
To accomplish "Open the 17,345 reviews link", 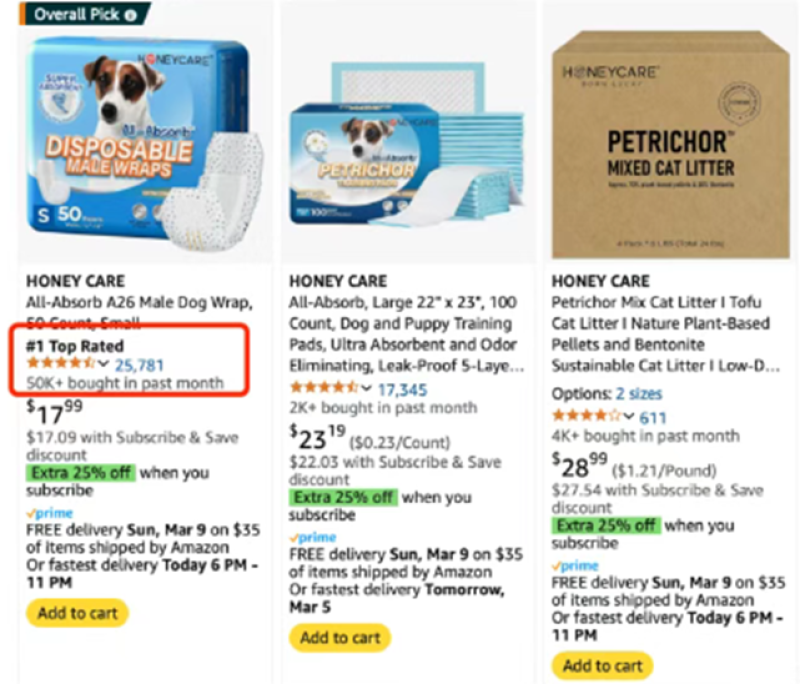I will pyautogui.click(x=402, y=390).
